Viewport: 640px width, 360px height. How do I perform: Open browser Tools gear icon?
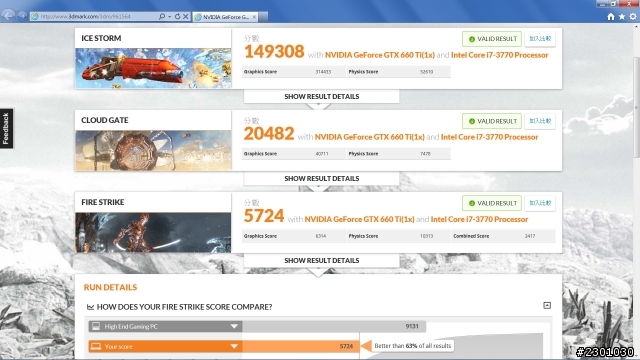point(633,16)
